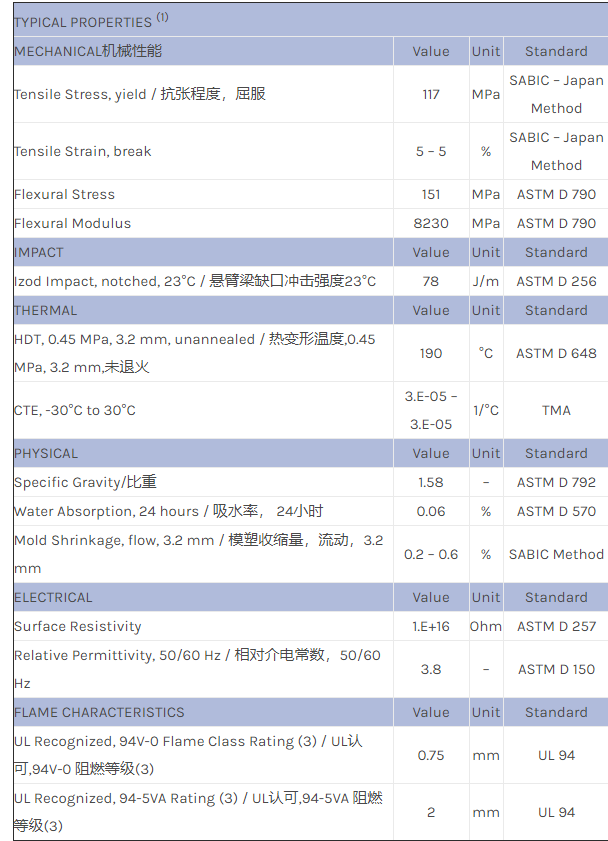Select the Surface Resistivity value 1.E+16

pos(431,626)
